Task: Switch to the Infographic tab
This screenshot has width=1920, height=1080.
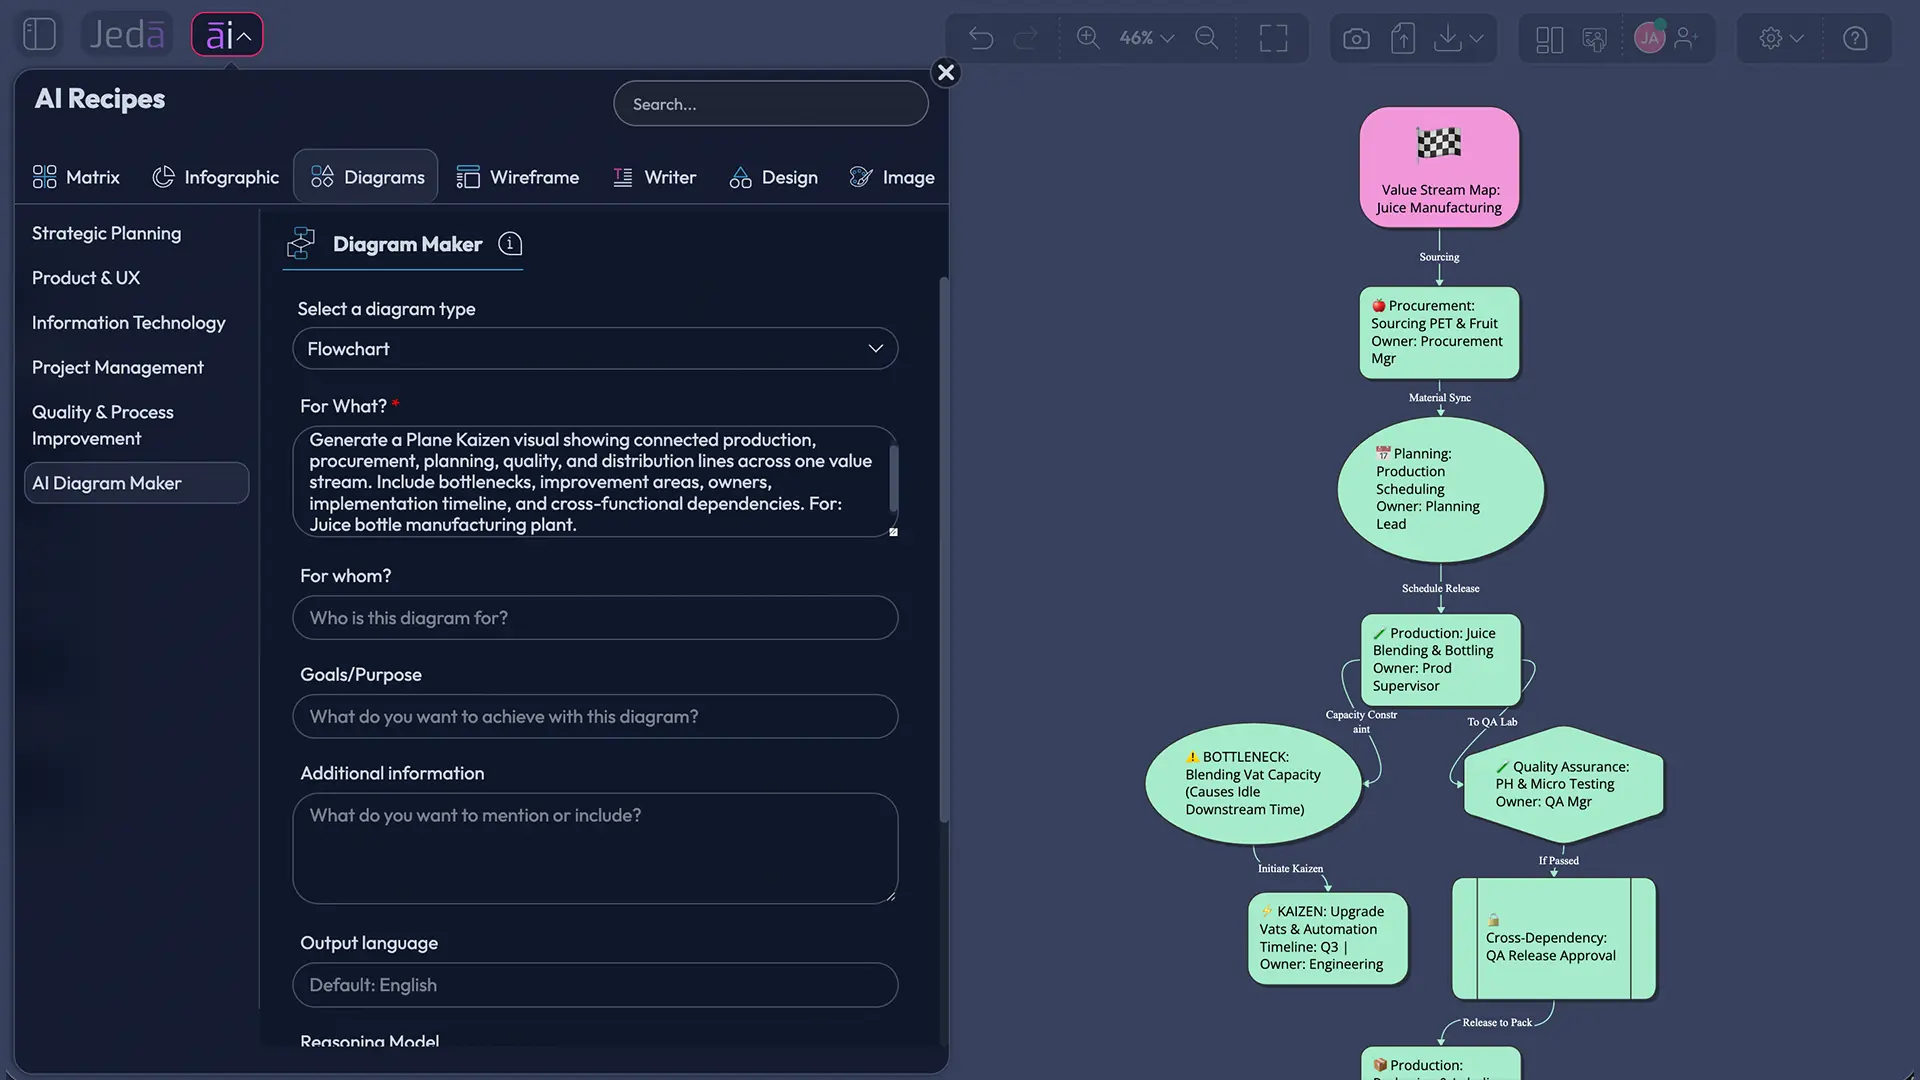Action: (215, 177)
